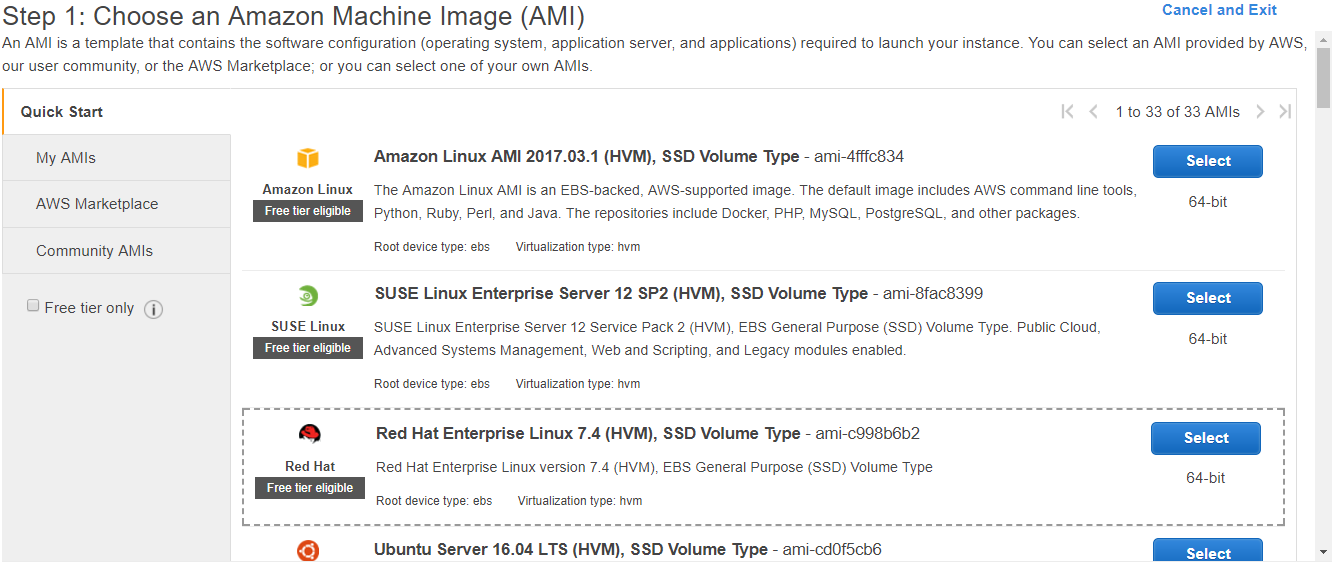Click the Amazon Linux orange cube icon
This screenshot has height=575, width=1340.
click(308, 159)
